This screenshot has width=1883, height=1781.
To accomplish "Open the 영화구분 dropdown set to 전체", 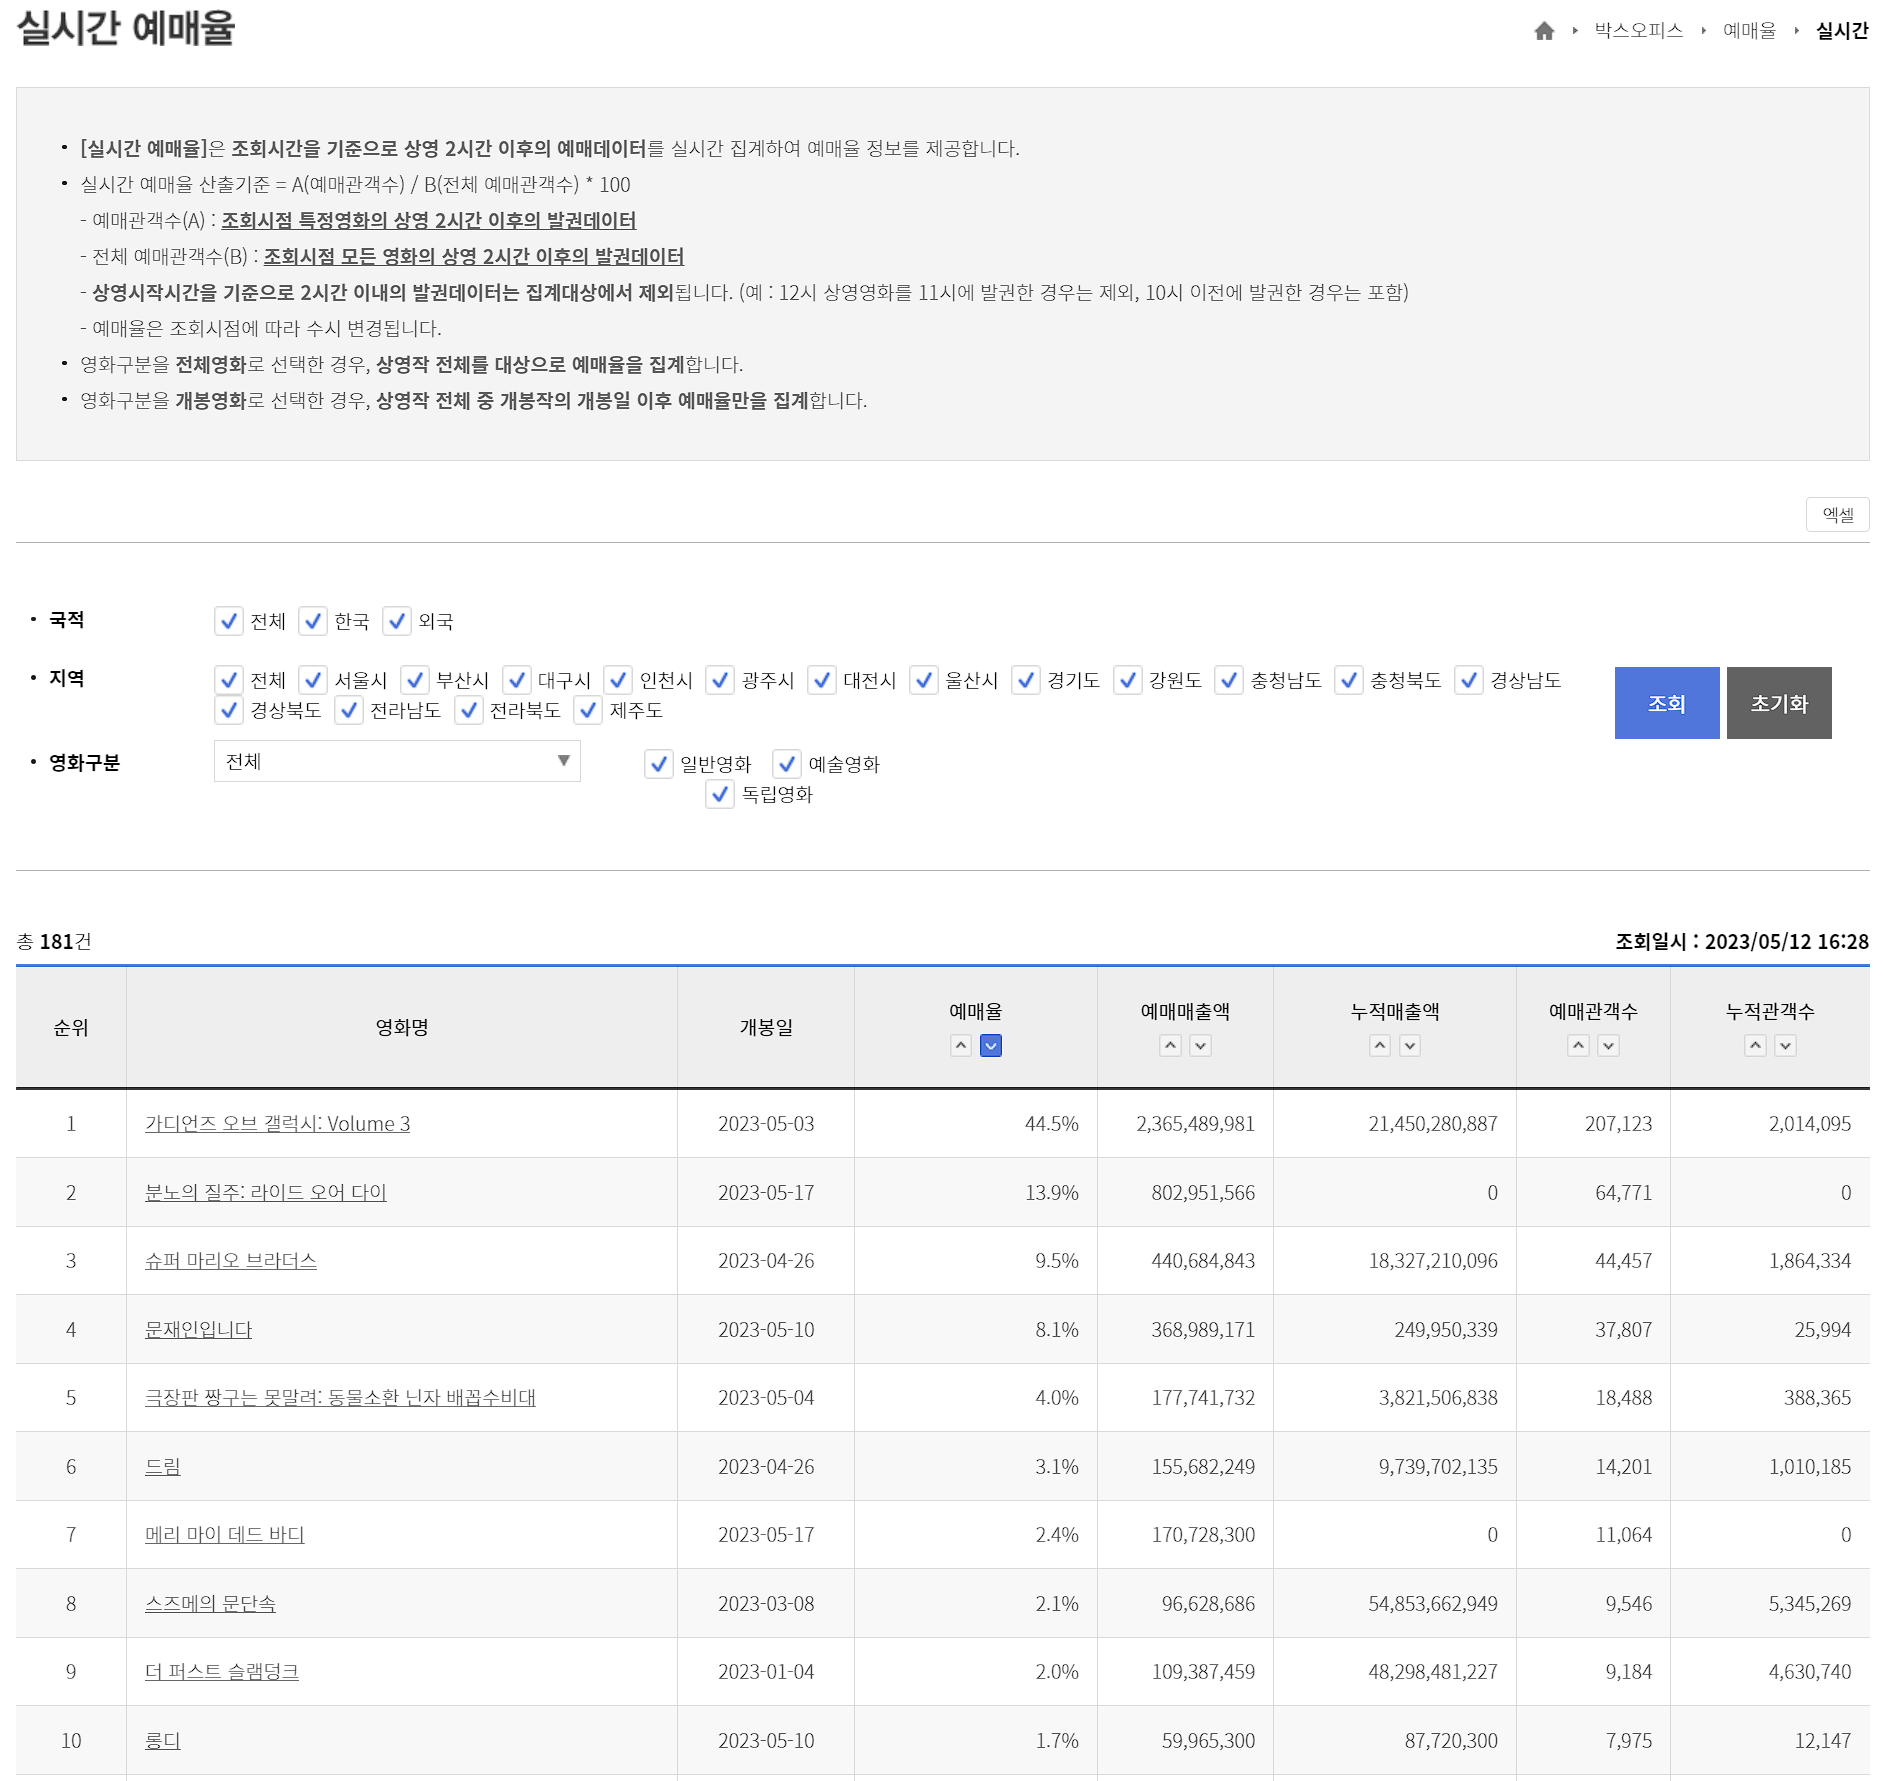I will tap(397, 762).
